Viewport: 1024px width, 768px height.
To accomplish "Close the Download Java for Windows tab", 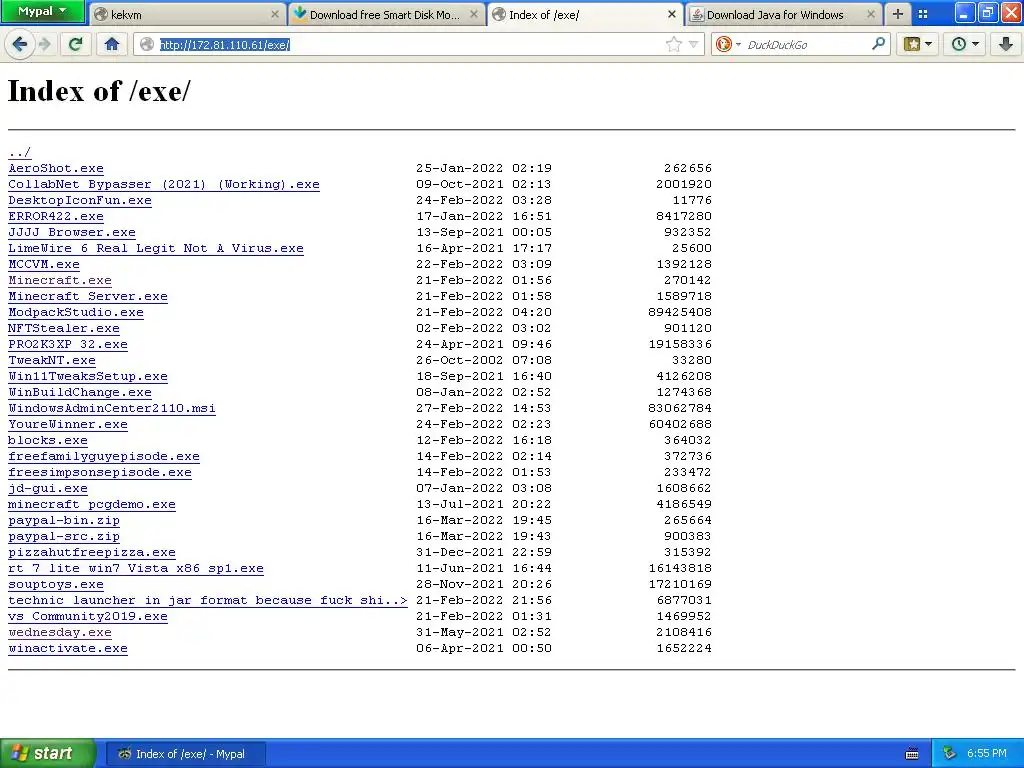I will [871, 14].
